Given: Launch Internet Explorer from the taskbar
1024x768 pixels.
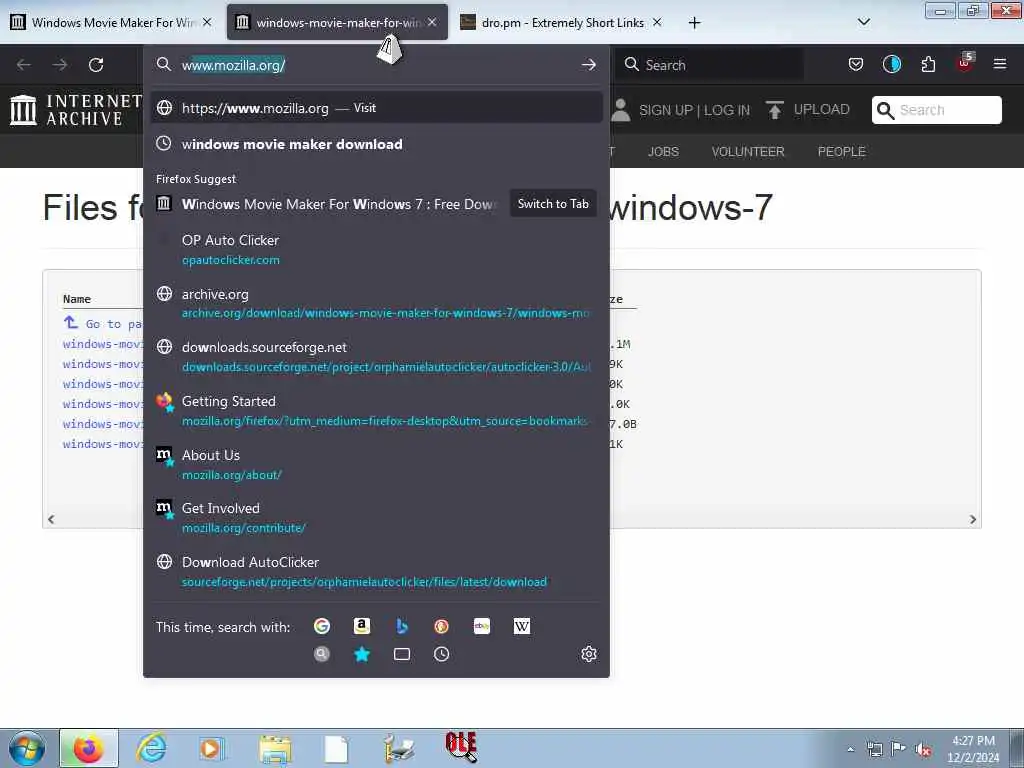Looking at the screenshot, I should click(x=151, y=748).
